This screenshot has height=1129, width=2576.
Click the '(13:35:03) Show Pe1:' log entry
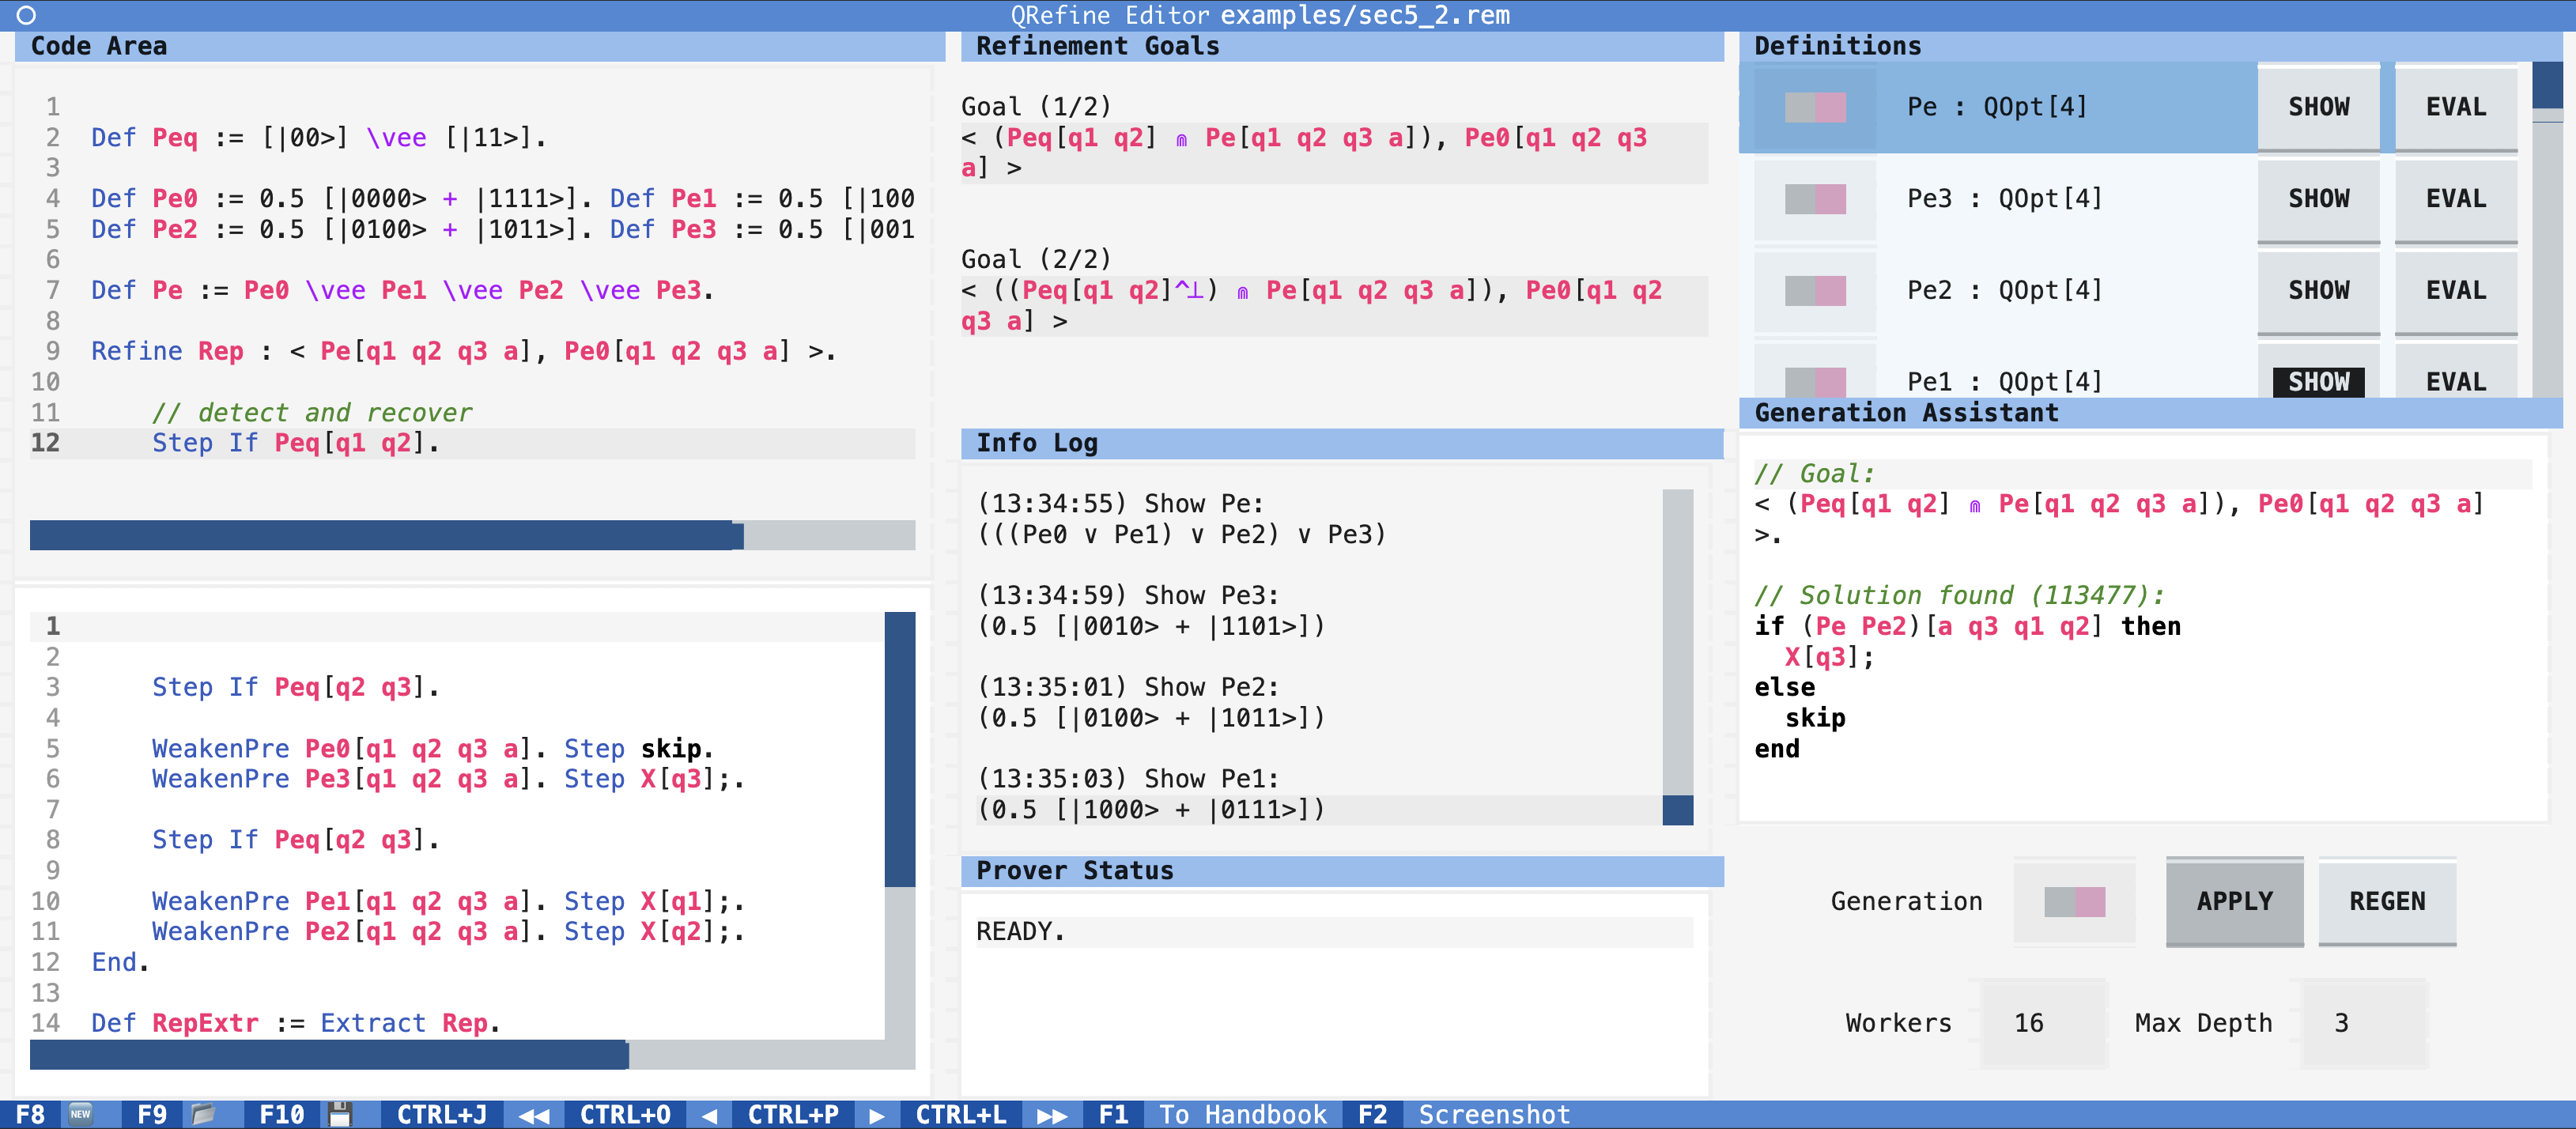click(x=1129, y=779)
